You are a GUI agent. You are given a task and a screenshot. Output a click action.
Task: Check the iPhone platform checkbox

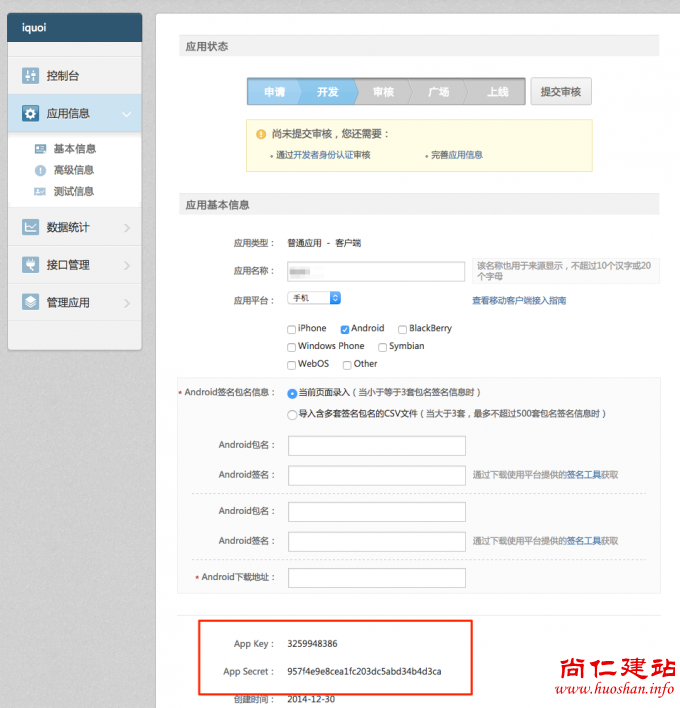(291, 329)
